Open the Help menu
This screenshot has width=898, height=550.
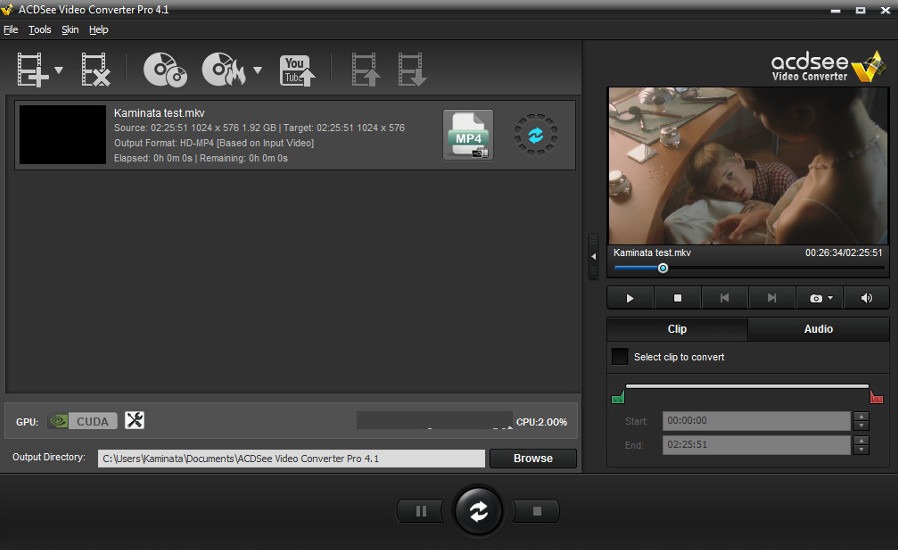pos(99,30)
